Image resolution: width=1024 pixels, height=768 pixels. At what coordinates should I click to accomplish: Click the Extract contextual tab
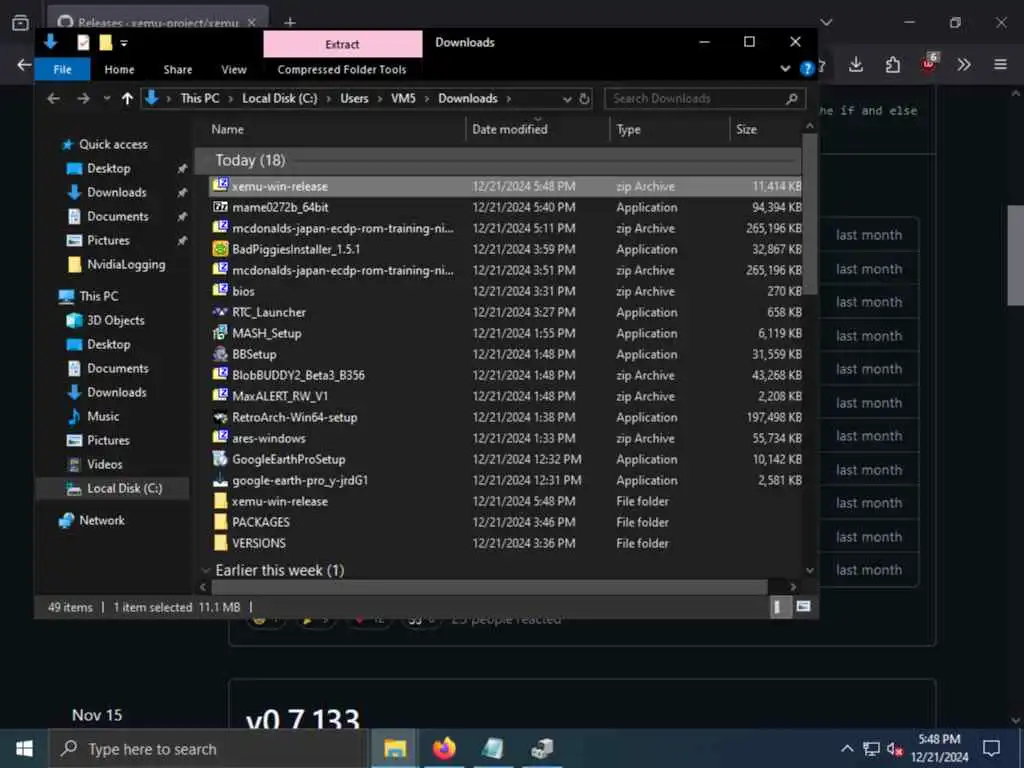pos(343,44)
